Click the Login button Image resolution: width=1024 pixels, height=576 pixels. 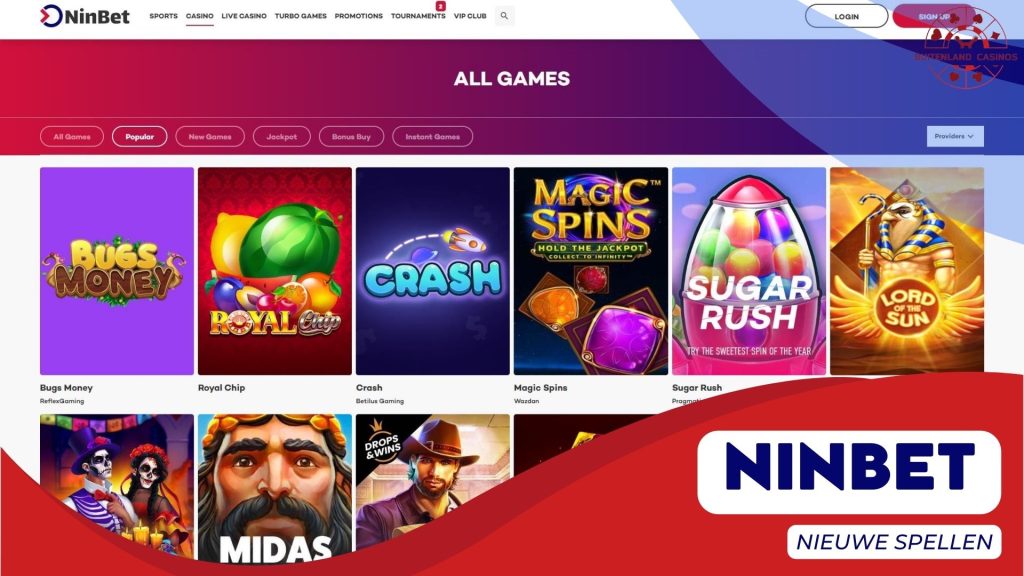pyautogui.click(x=846, y=16)
